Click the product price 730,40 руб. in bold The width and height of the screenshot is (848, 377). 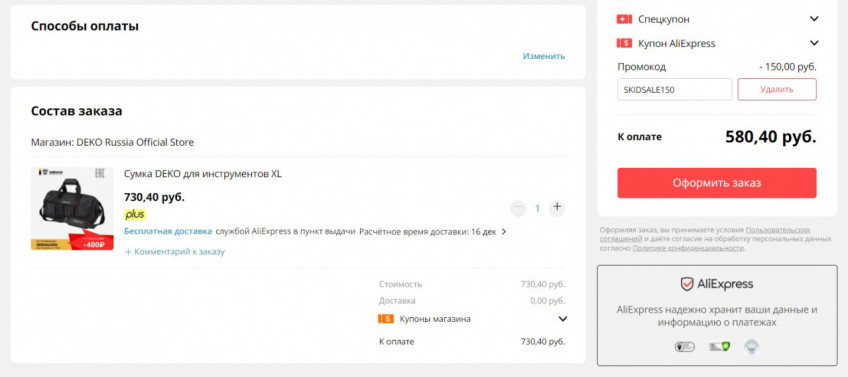pyautogui.click(x=154, y=197)
